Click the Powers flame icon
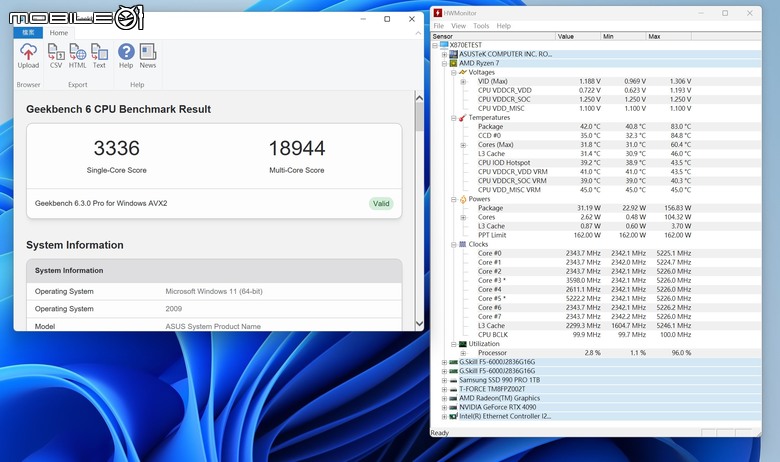 click(x=463, y=199)
